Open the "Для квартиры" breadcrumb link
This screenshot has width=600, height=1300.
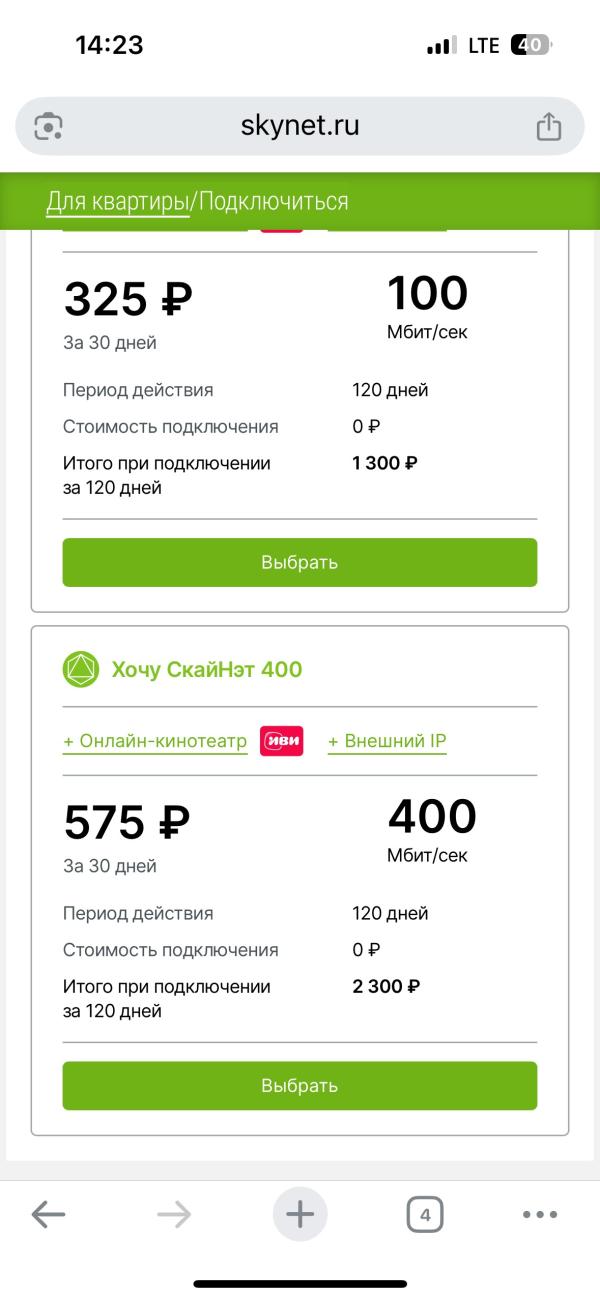(x=117, y=202)
